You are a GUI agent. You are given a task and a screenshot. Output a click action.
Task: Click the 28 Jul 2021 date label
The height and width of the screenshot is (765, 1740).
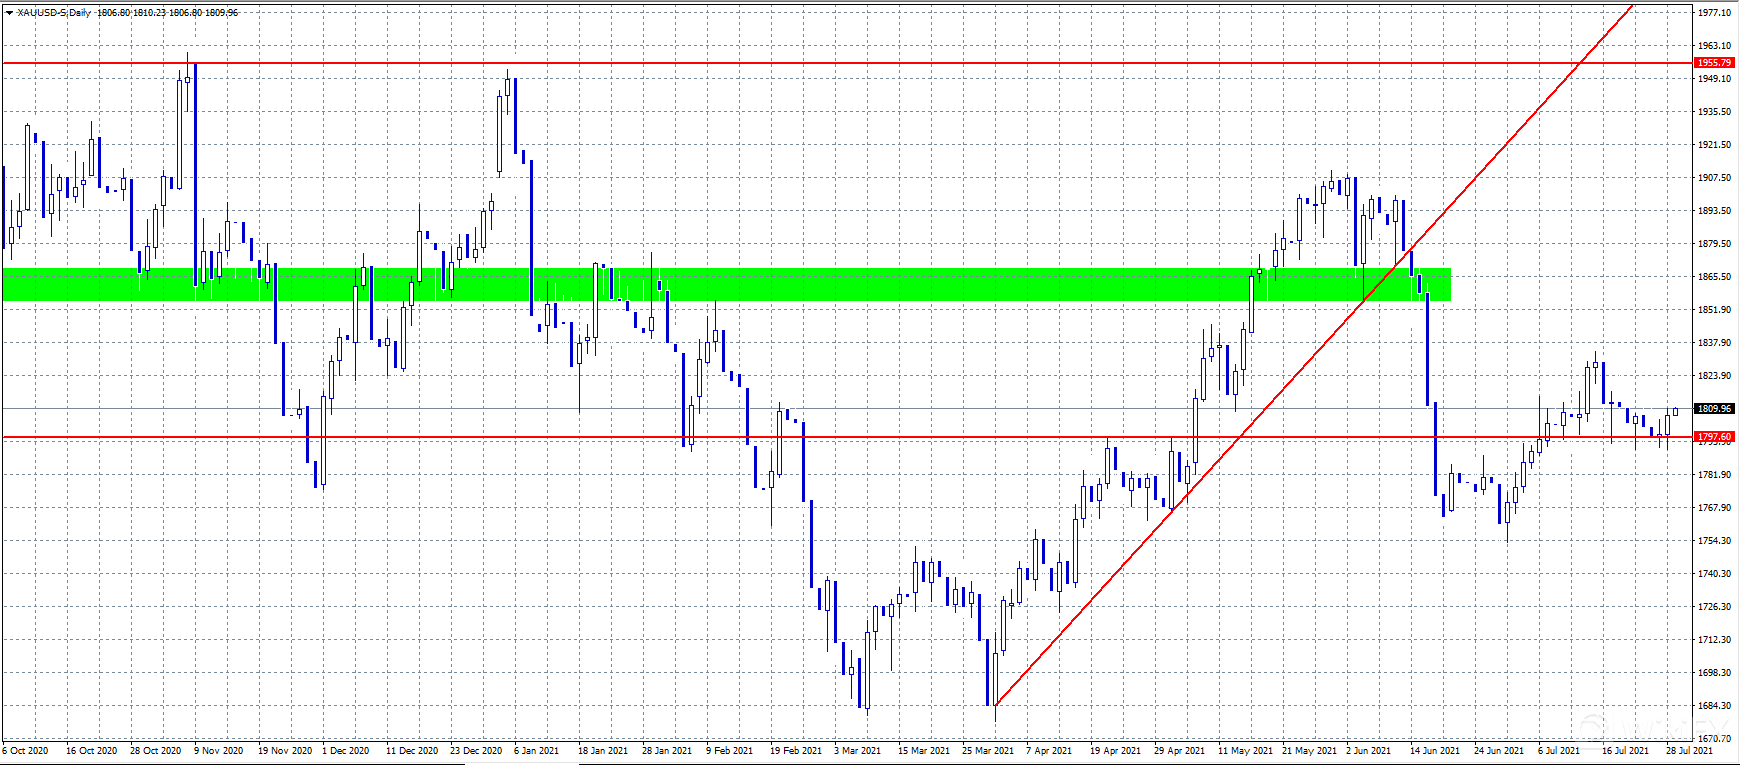coord(1689,750)
